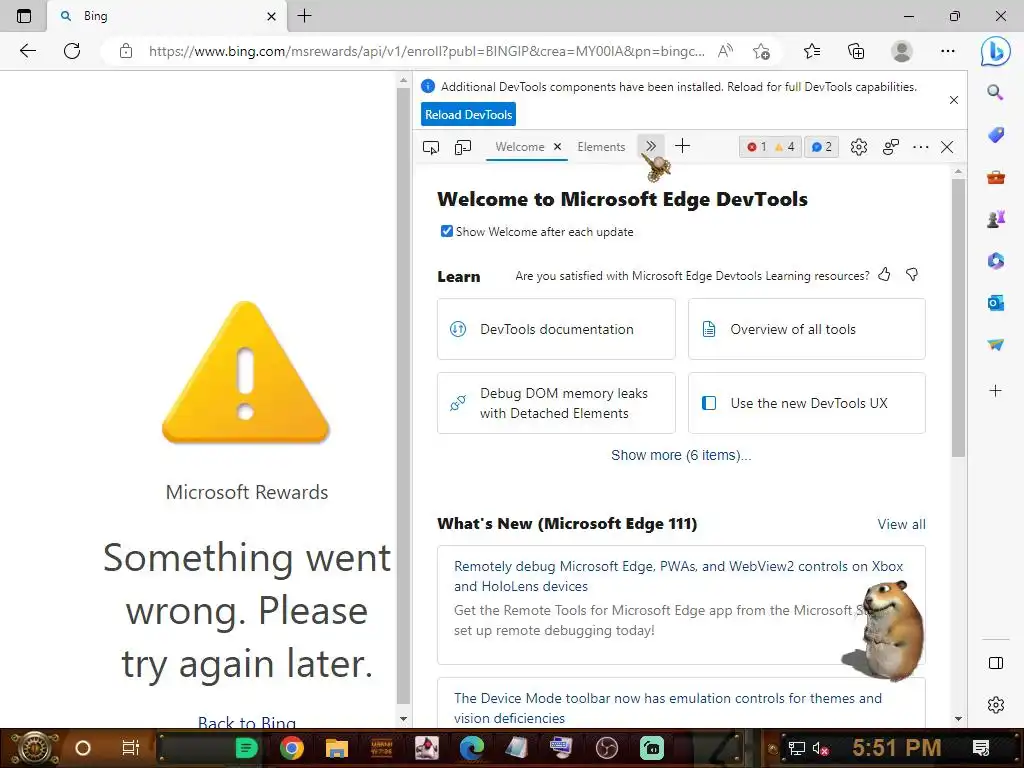Click the Bing Discover sidebar icon

pyautogui.click(x=995, y=51)
